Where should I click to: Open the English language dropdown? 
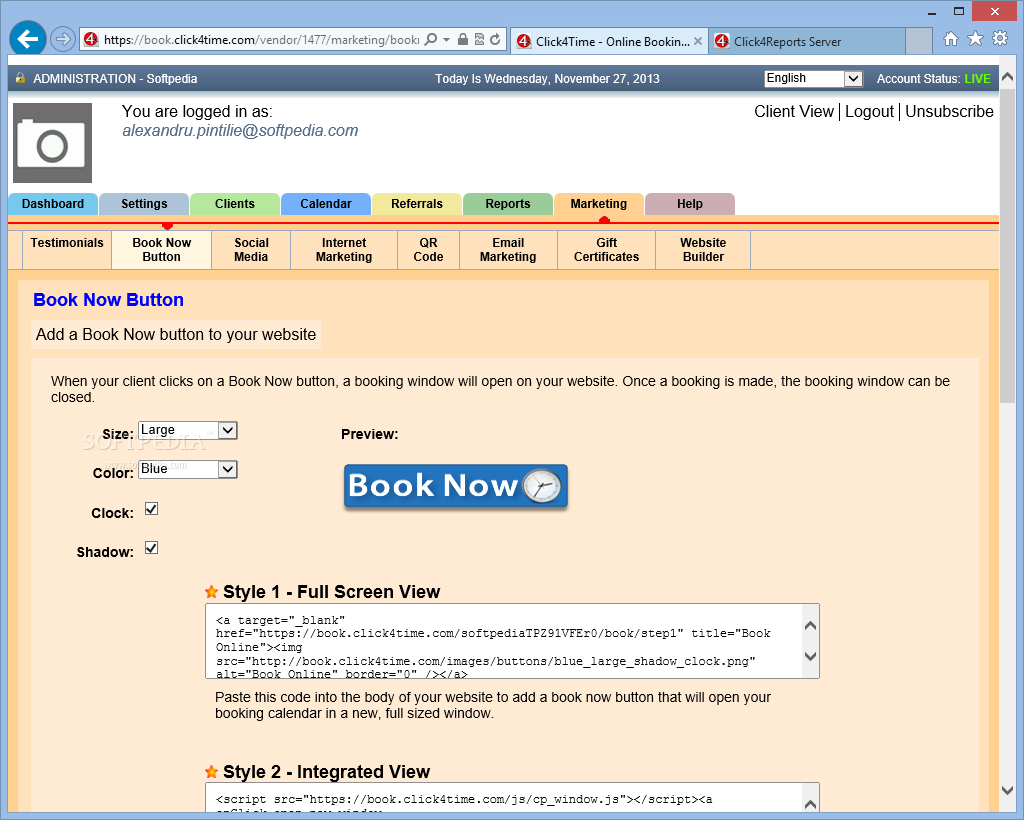pyautogui.click(x=814, y=78)
